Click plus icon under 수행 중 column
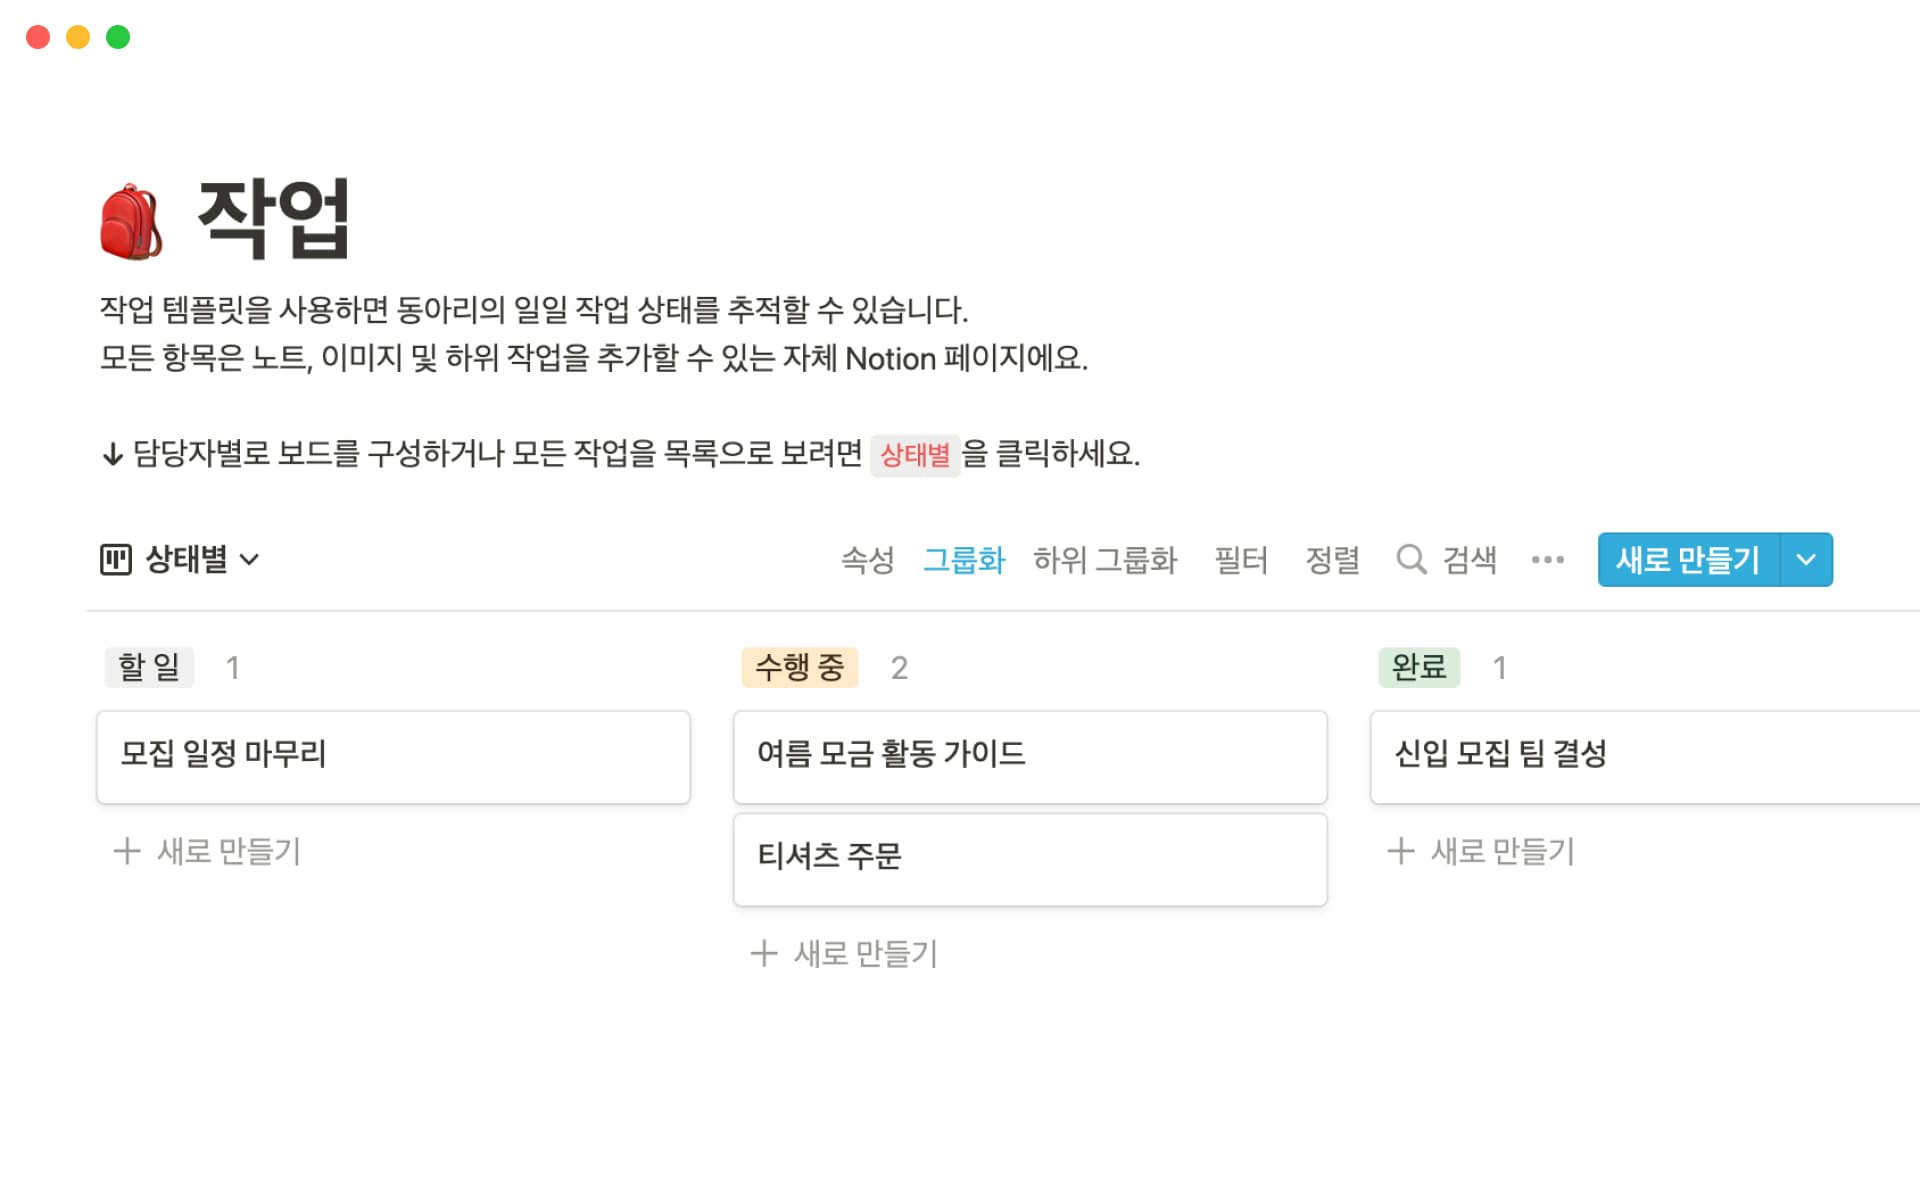 [x=764, y=953]
